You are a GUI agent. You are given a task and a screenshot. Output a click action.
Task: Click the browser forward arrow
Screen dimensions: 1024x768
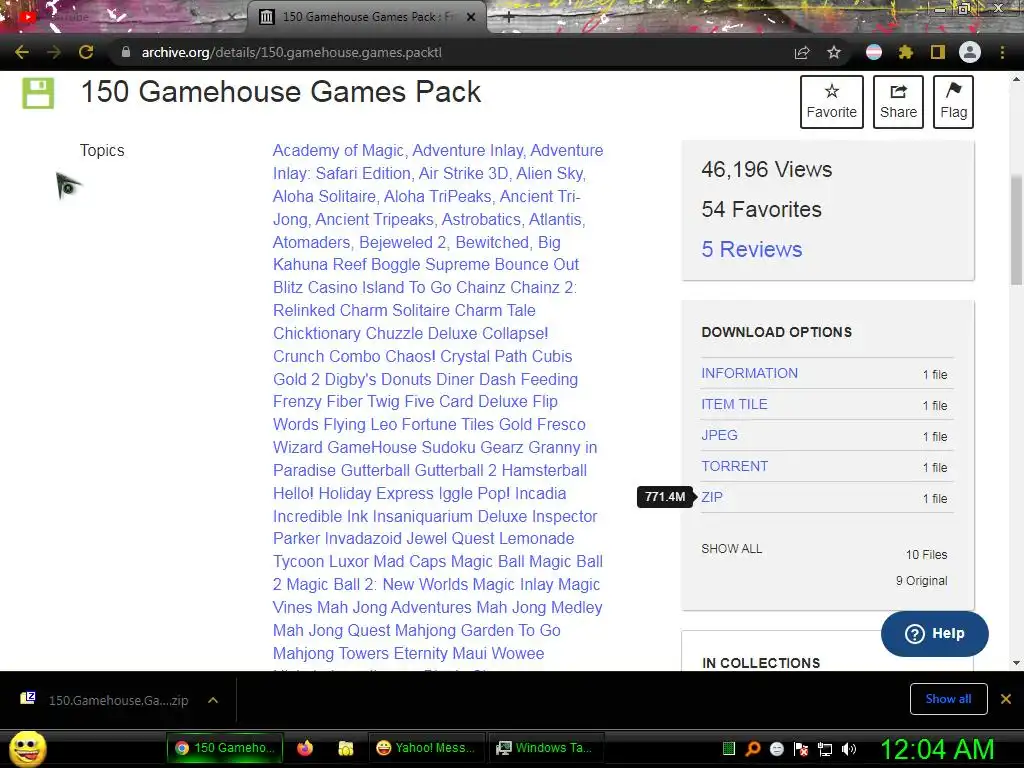[54, 52]
